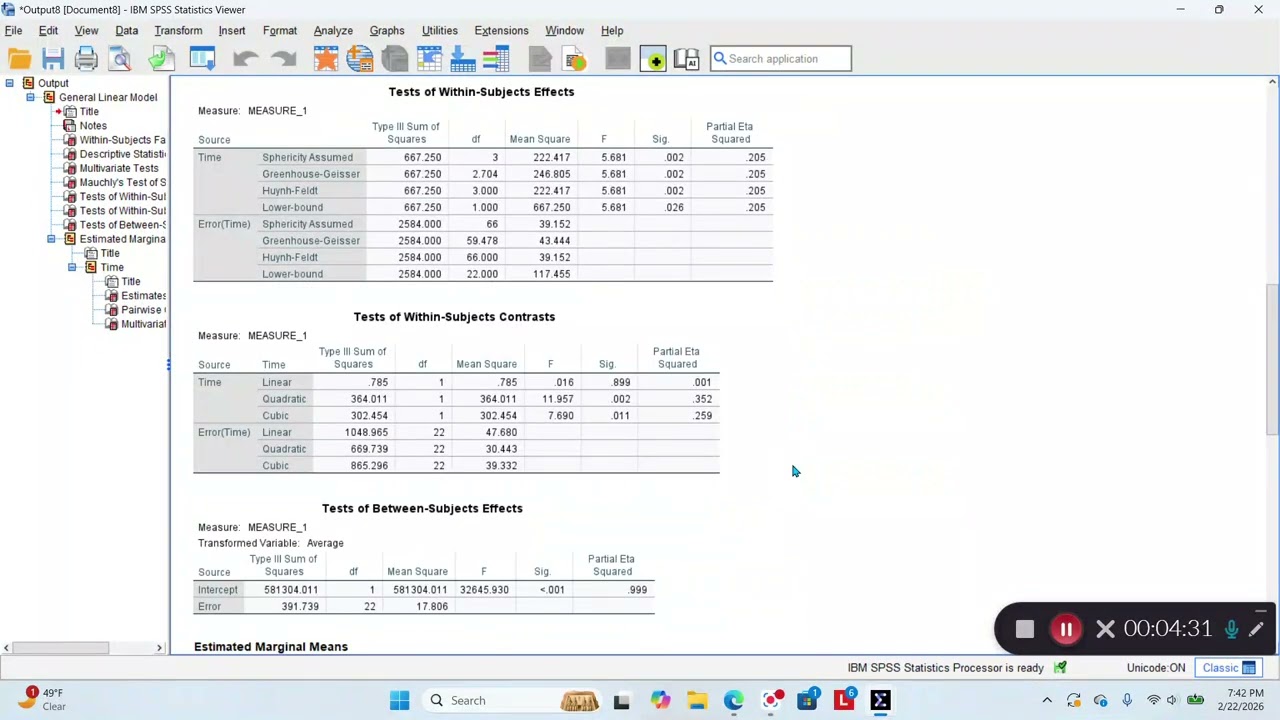The width and height of the screenshot is (1280, 720).
Task: Open the Edit menu
Action: click(48, 31)
